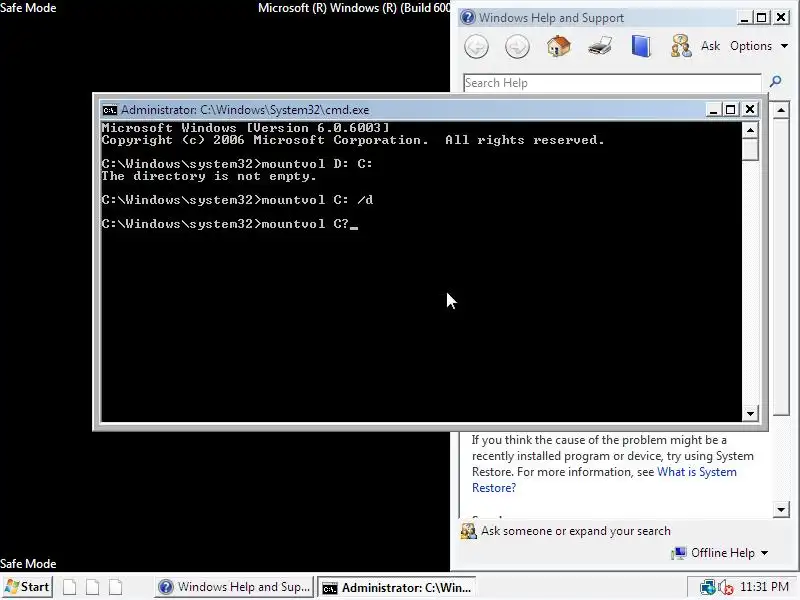Open the Offline Help dropdown
800x600 pixels.
pyautogui.click(x=730, y=553)
